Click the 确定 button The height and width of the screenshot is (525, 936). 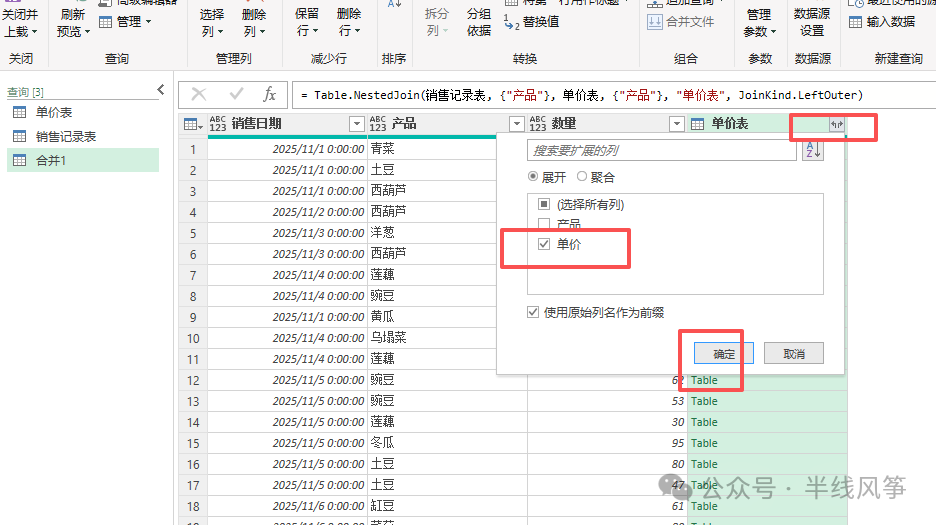click(723, 354)
